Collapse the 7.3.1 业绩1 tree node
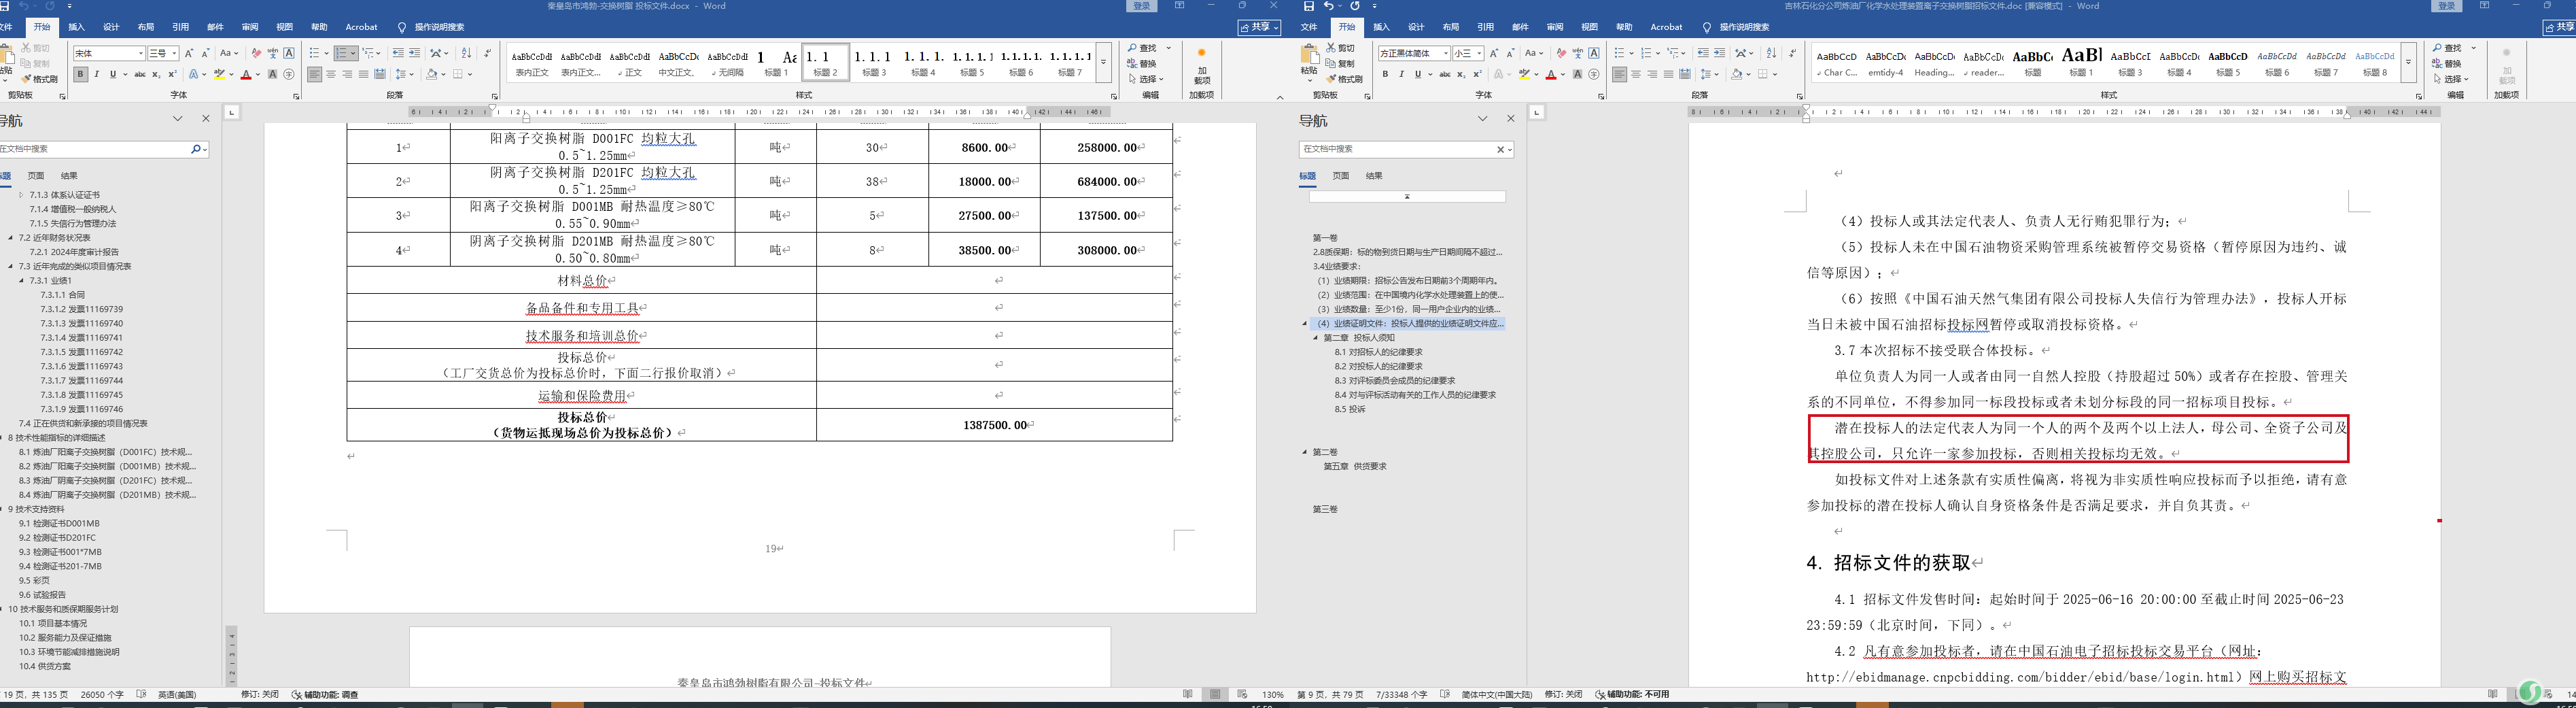The image size is (2576, 708). pos(21,281)
